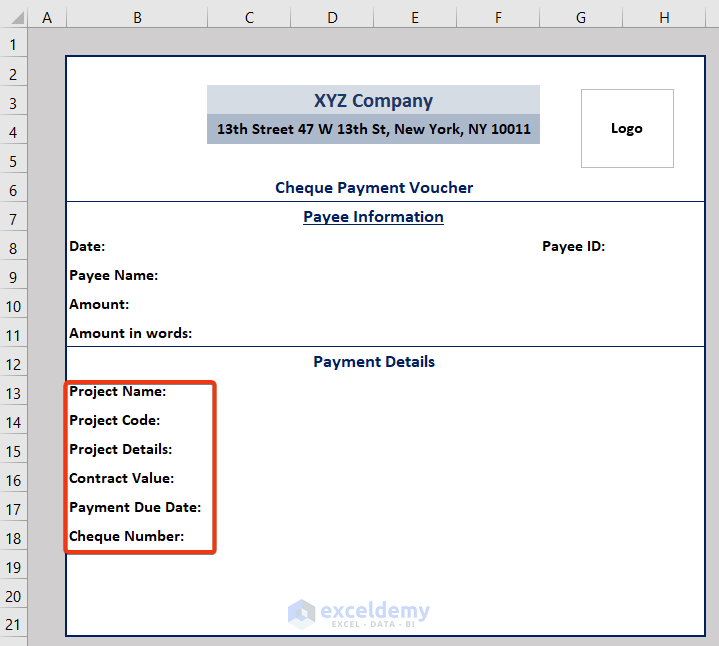Select column C header
This screenshot has width=719, height=646.
tap(249, 17)
